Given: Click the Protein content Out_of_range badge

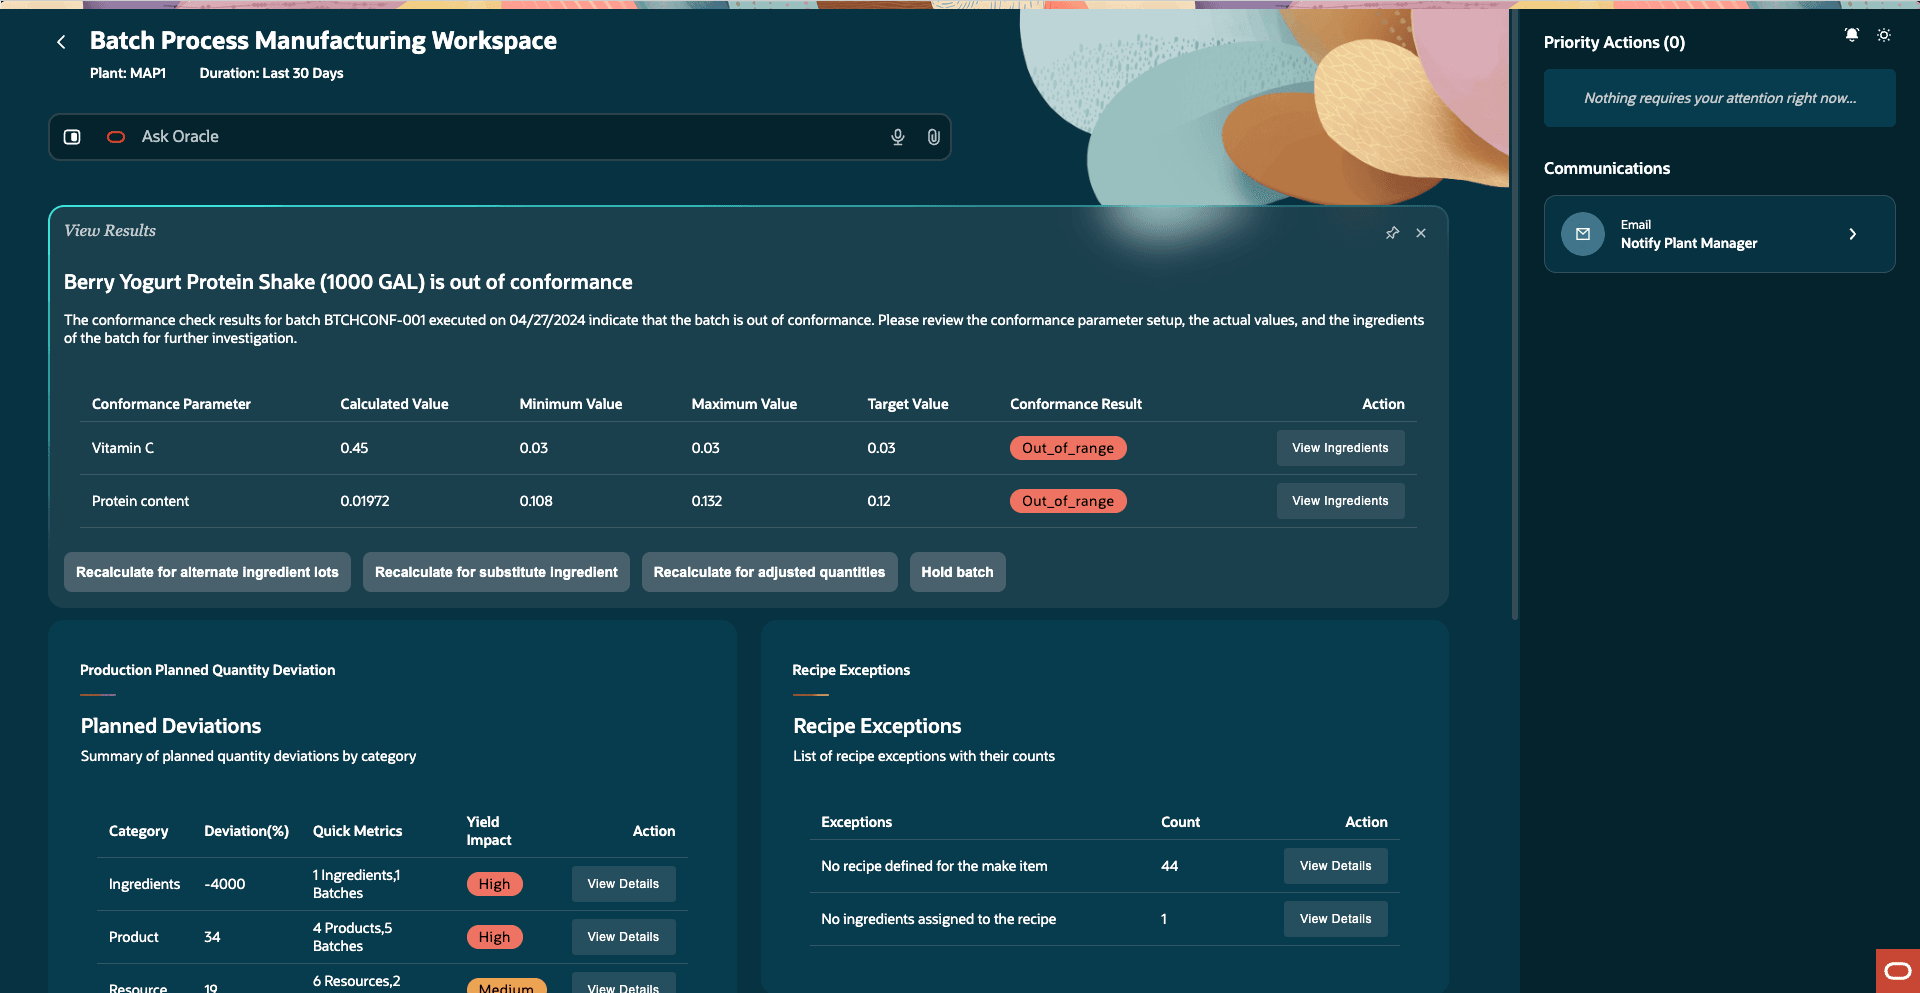Looking at the screenshot, I should click(x=1068, y=501).
